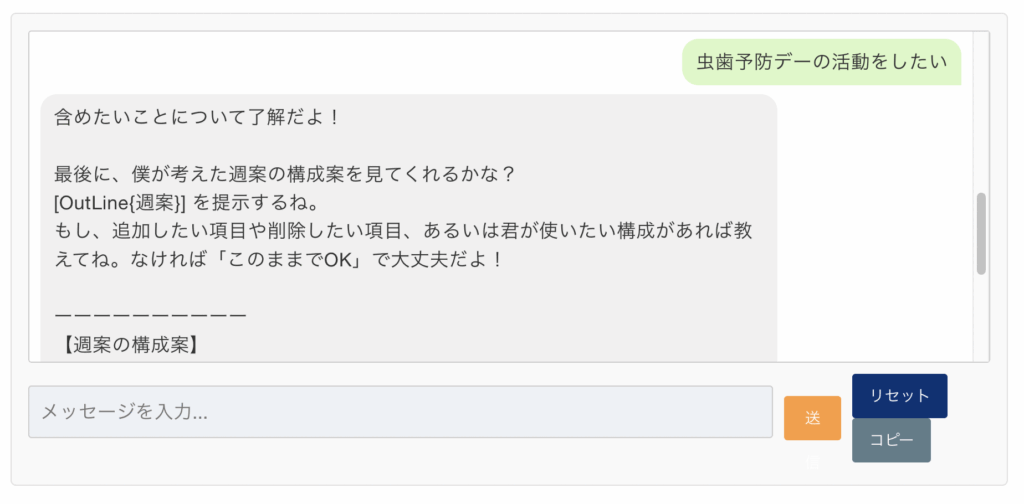Click the dashed divider line in the reply
Screen dimensions: 1024x504
(151, 316)
